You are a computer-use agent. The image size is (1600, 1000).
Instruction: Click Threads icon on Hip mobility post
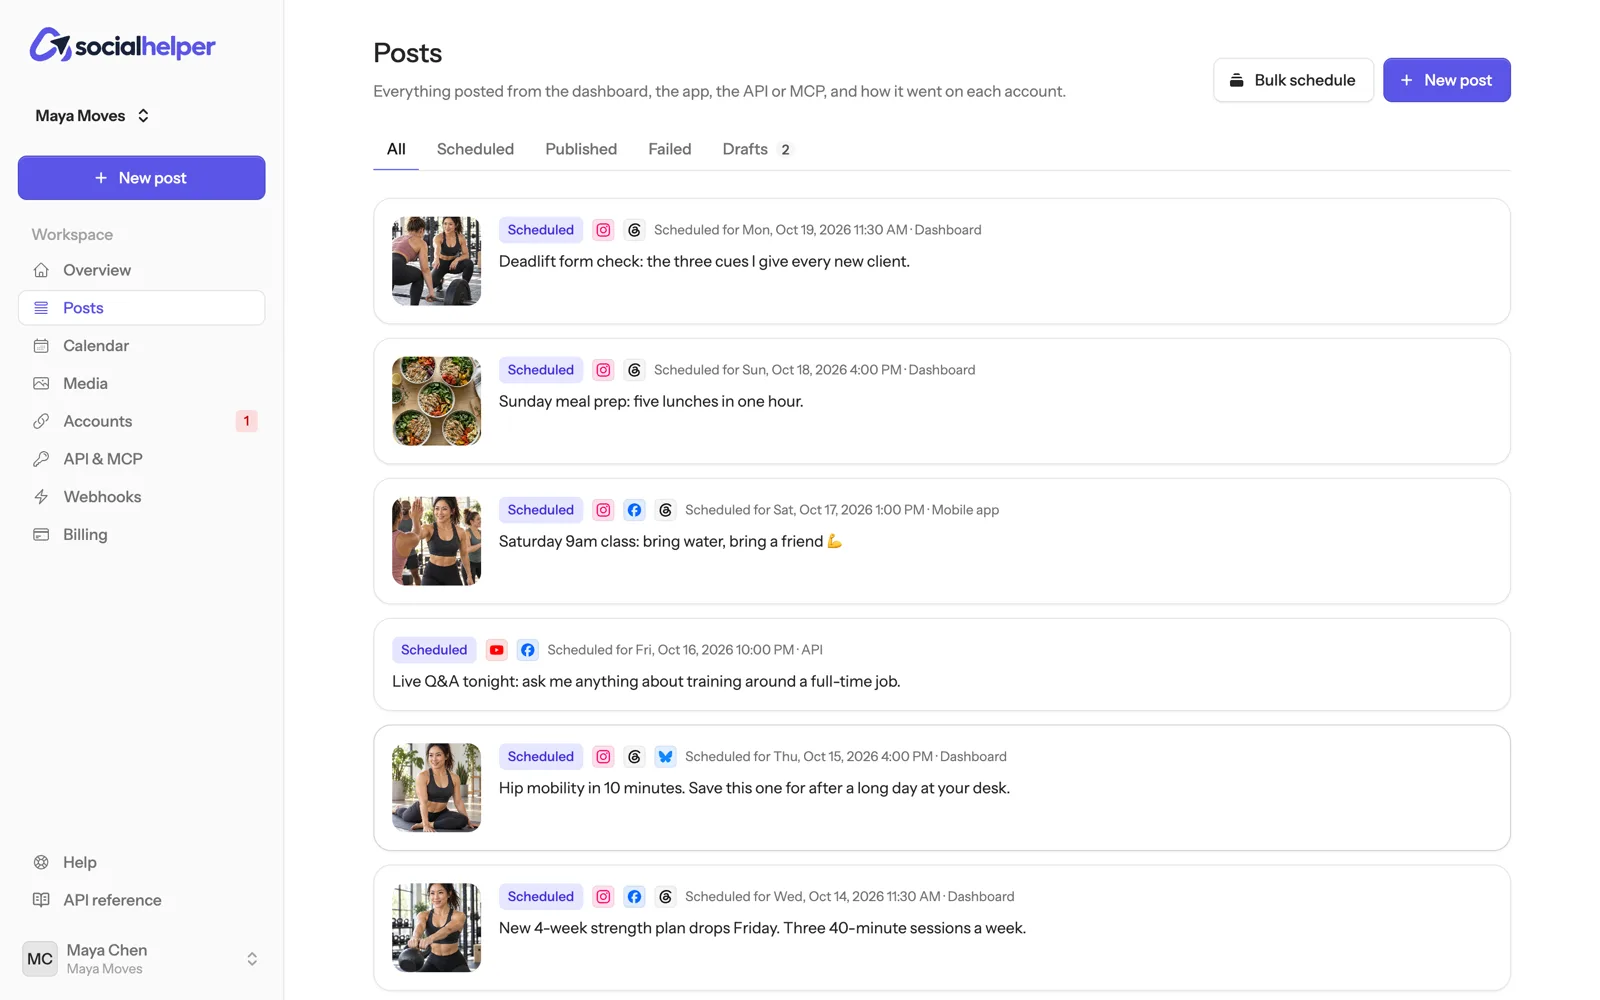pos(634,757)
